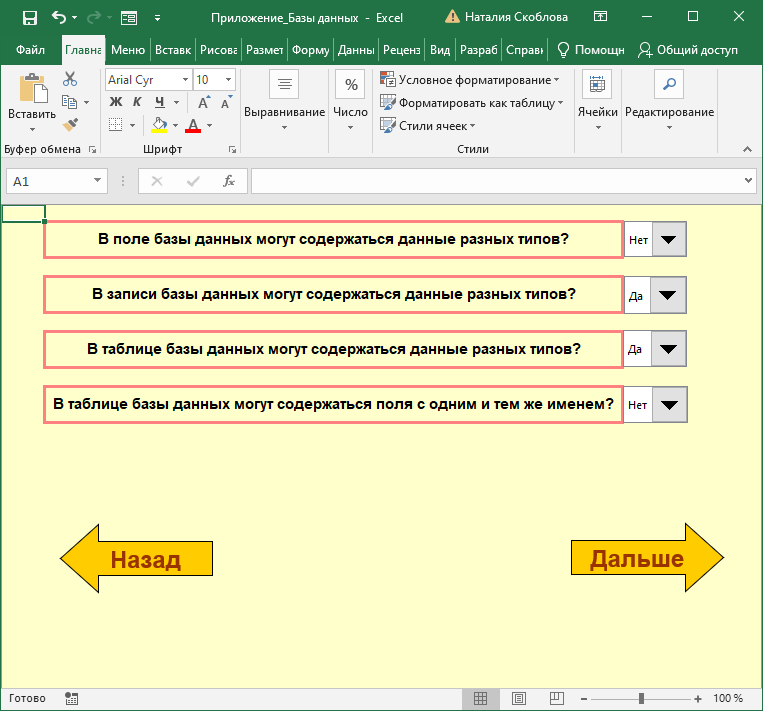Image resolution: width=763 pixels, height=711 pixels.
Task: Click the Cut scissors icon
Action: 70,80
